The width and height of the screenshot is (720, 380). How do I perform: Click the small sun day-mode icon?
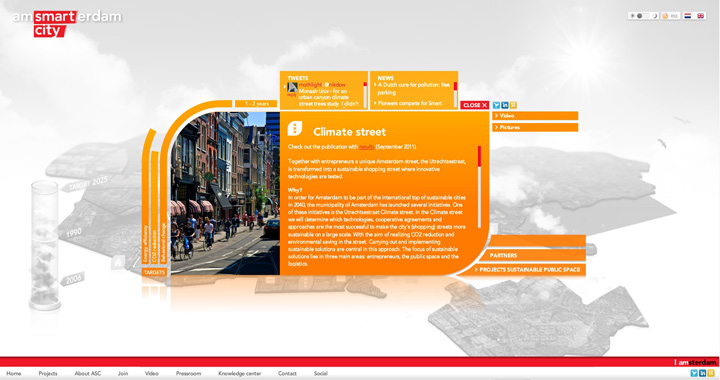click(632, 16)
